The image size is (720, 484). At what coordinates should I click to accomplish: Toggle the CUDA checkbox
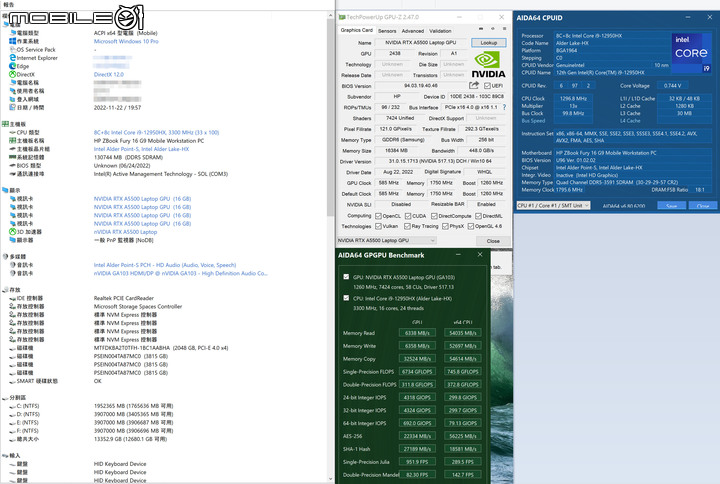tap(408, 216)
